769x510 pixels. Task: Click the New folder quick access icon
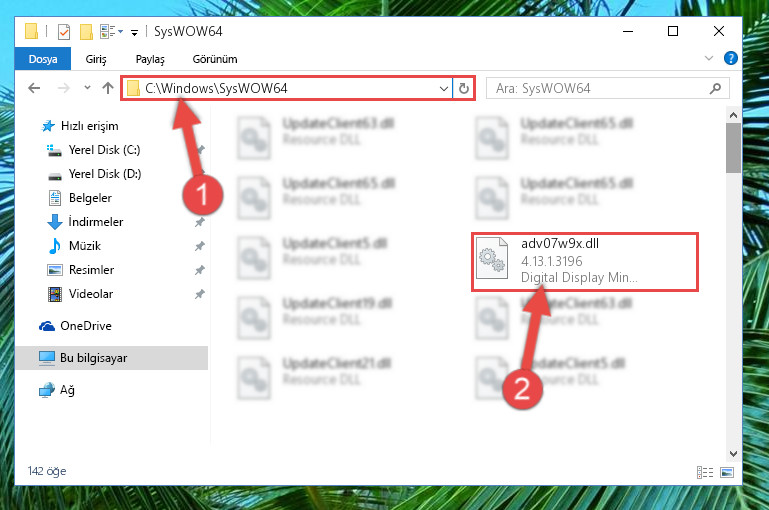86,32
